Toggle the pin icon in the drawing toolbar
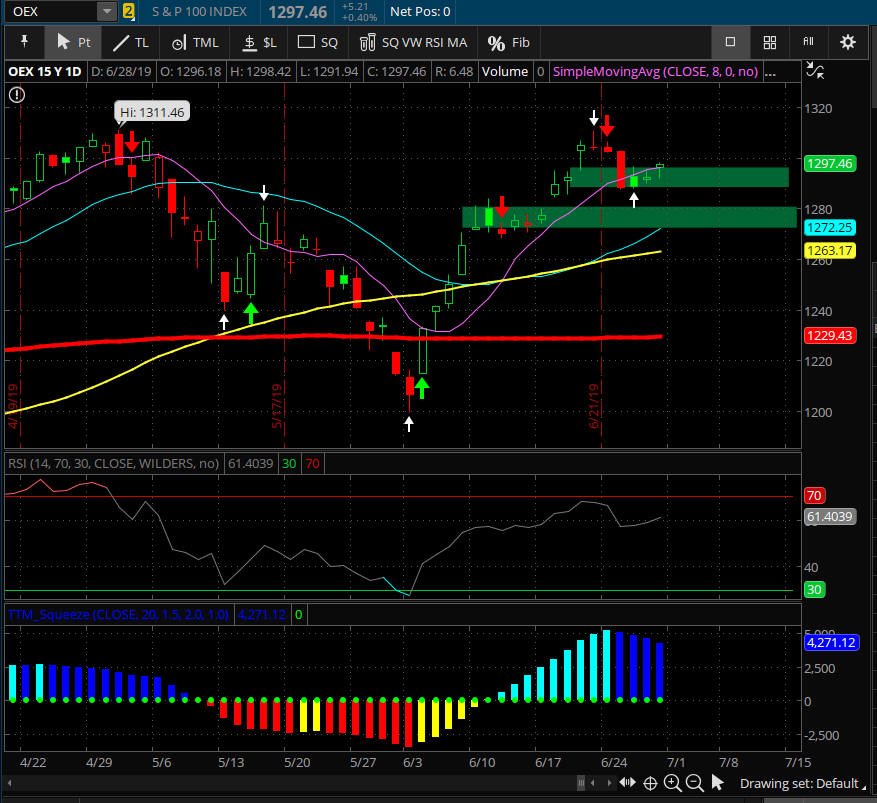This screenshot has height=803, width=877. point(24,42)
